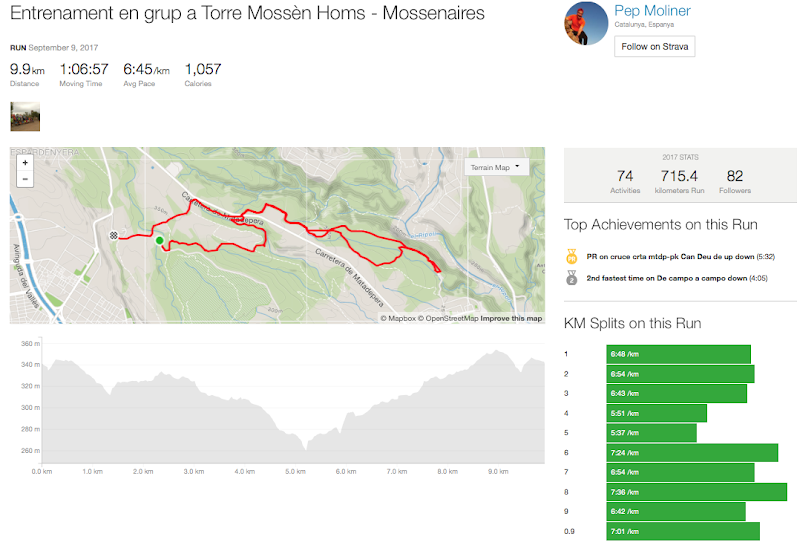Click the silver 2nd fastest medal icon
The height and width of the screenshot is (554, 800).
(571, 278)
